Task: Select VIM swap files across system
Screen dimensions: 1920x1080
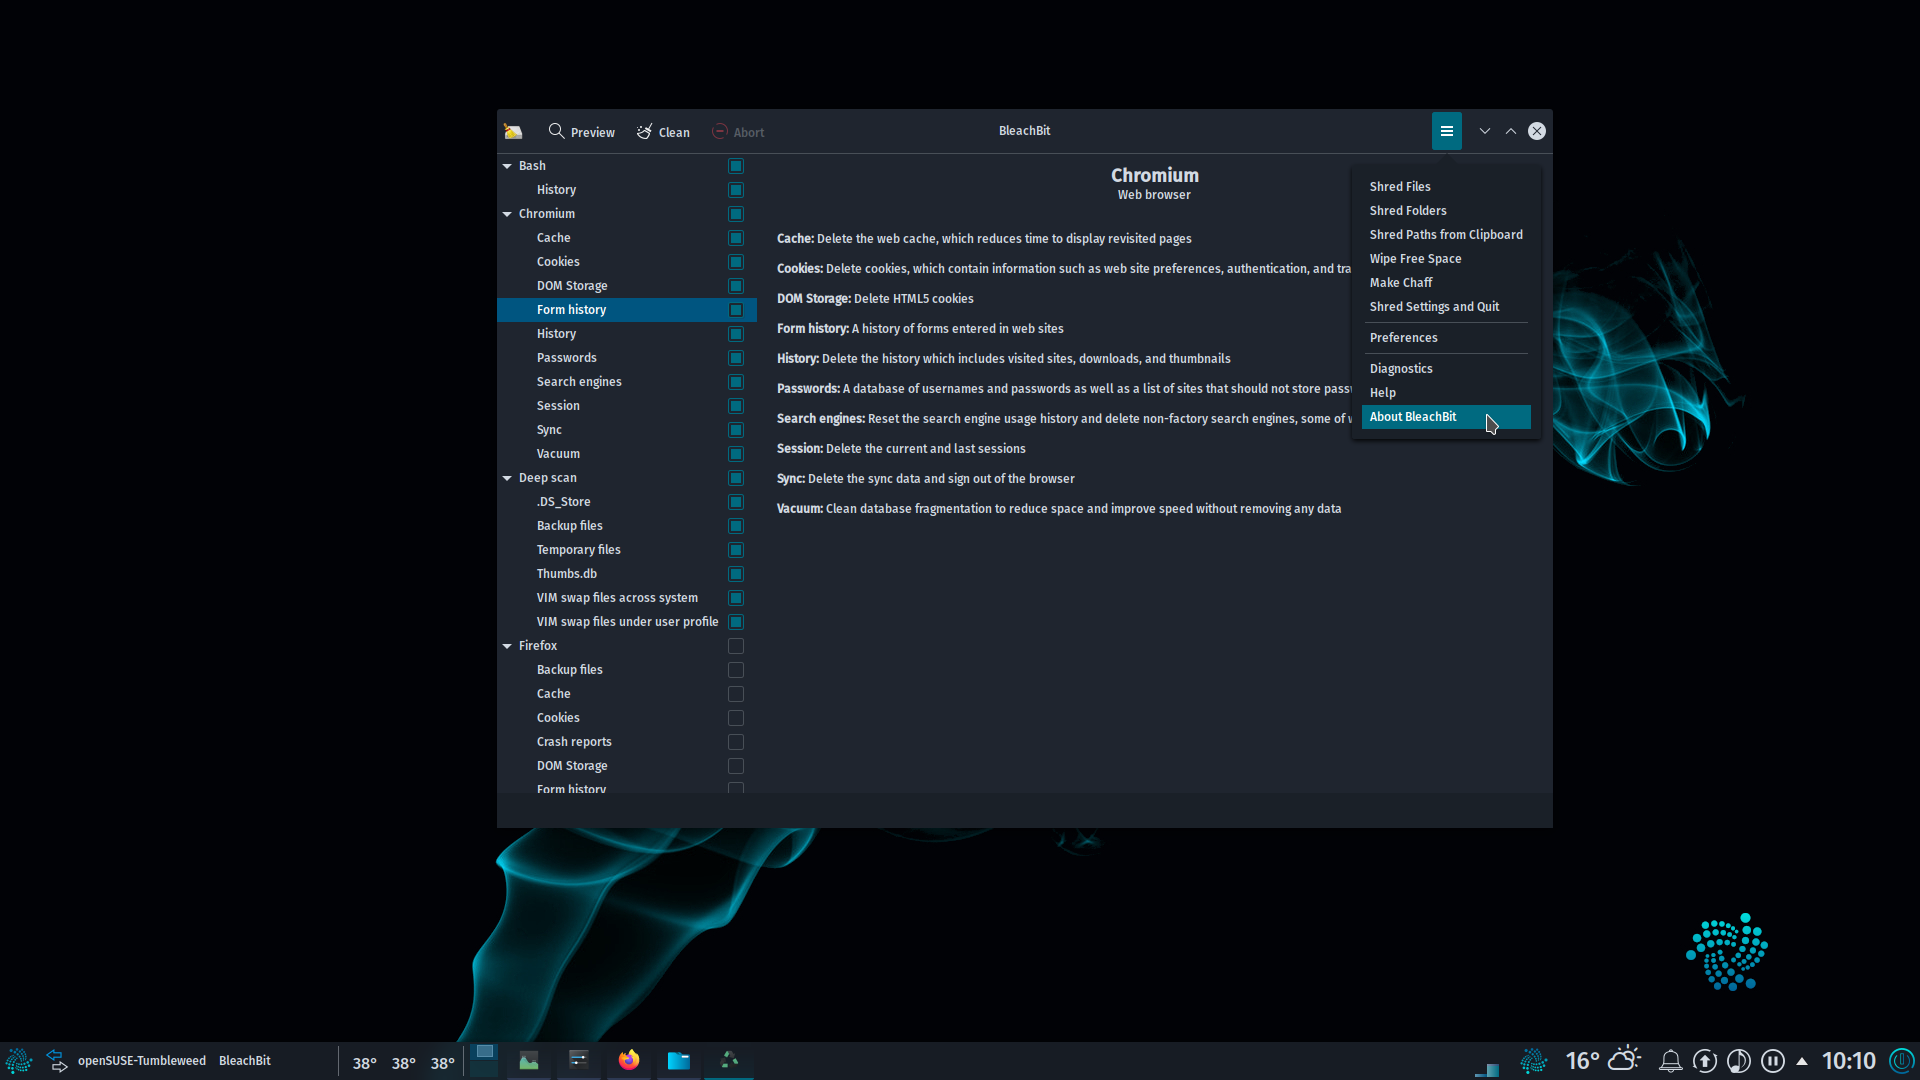Action: tap(627, 598)
